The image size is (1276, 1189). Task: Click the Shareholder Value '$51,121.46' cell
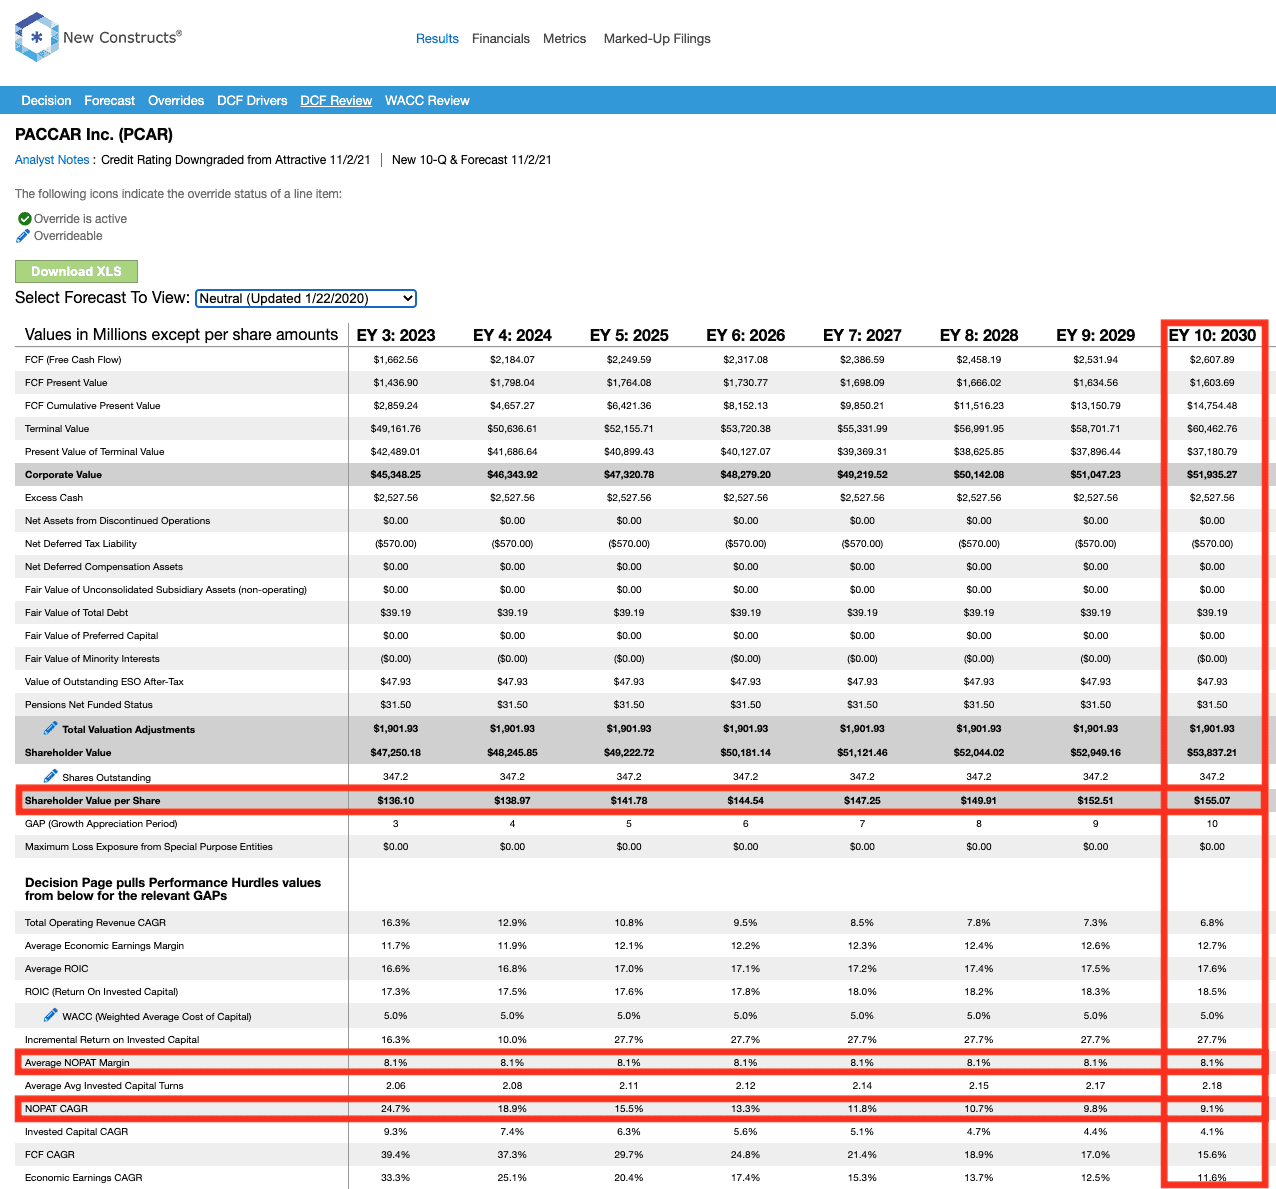click(862, 753)
